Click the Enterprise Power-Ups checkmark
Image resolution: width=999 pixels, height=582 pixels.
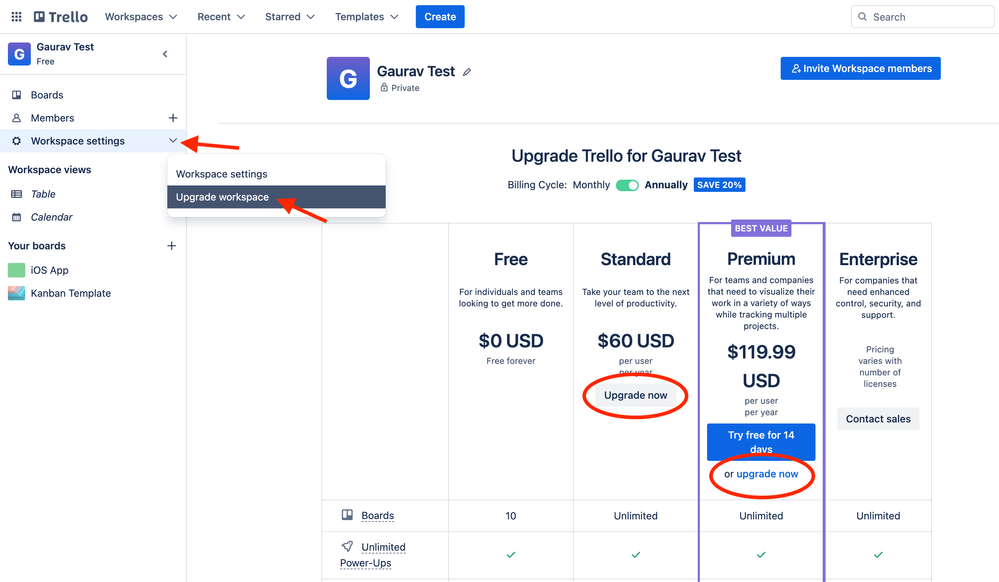pos(878,555)
